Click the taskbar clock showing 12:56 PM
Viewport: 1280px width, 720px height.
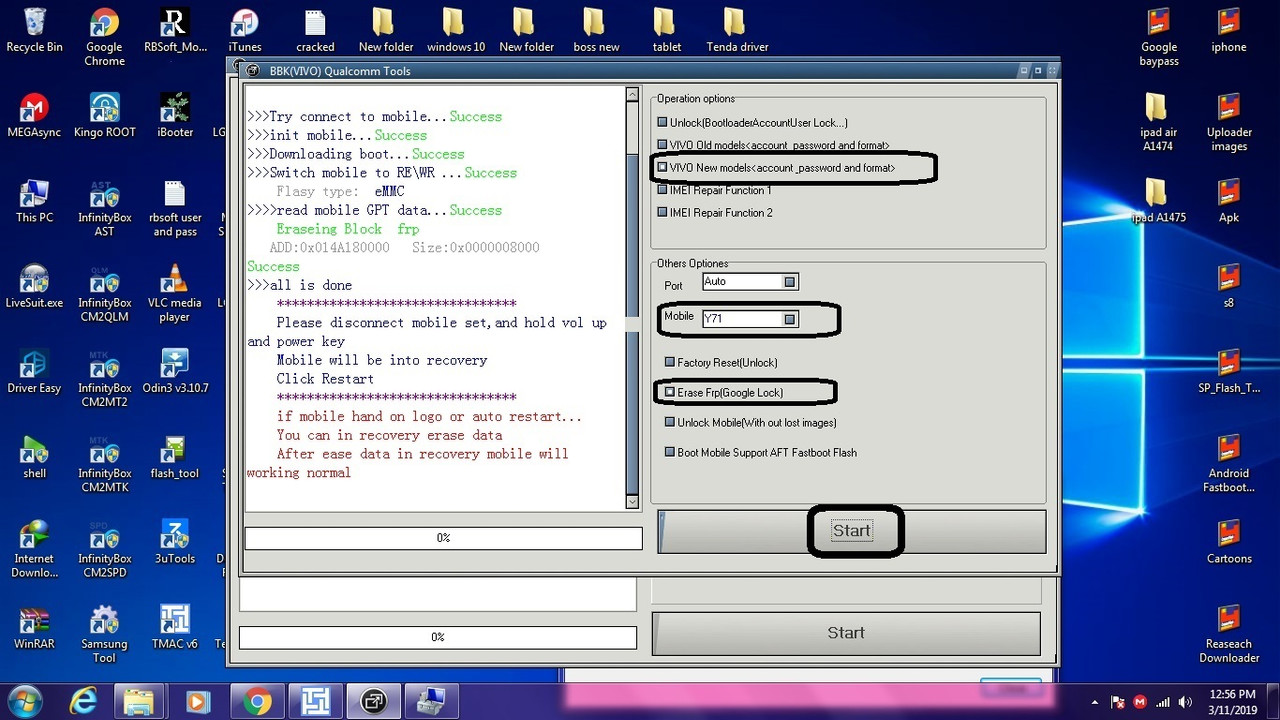coord(1232,701)
